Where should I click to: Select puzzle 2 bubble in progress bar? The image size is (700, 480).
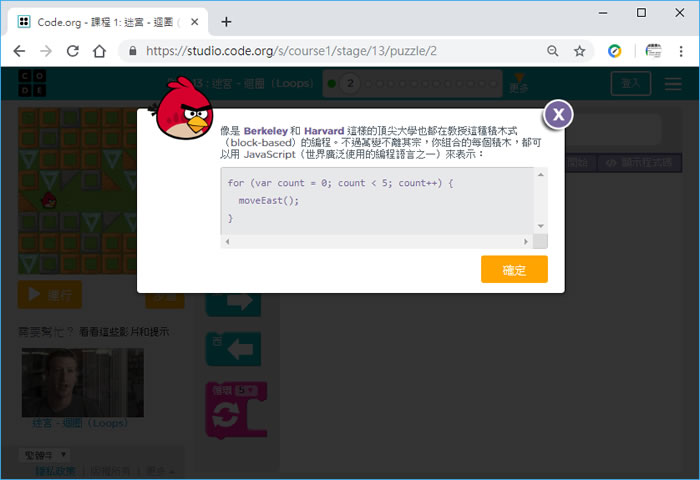350,83
